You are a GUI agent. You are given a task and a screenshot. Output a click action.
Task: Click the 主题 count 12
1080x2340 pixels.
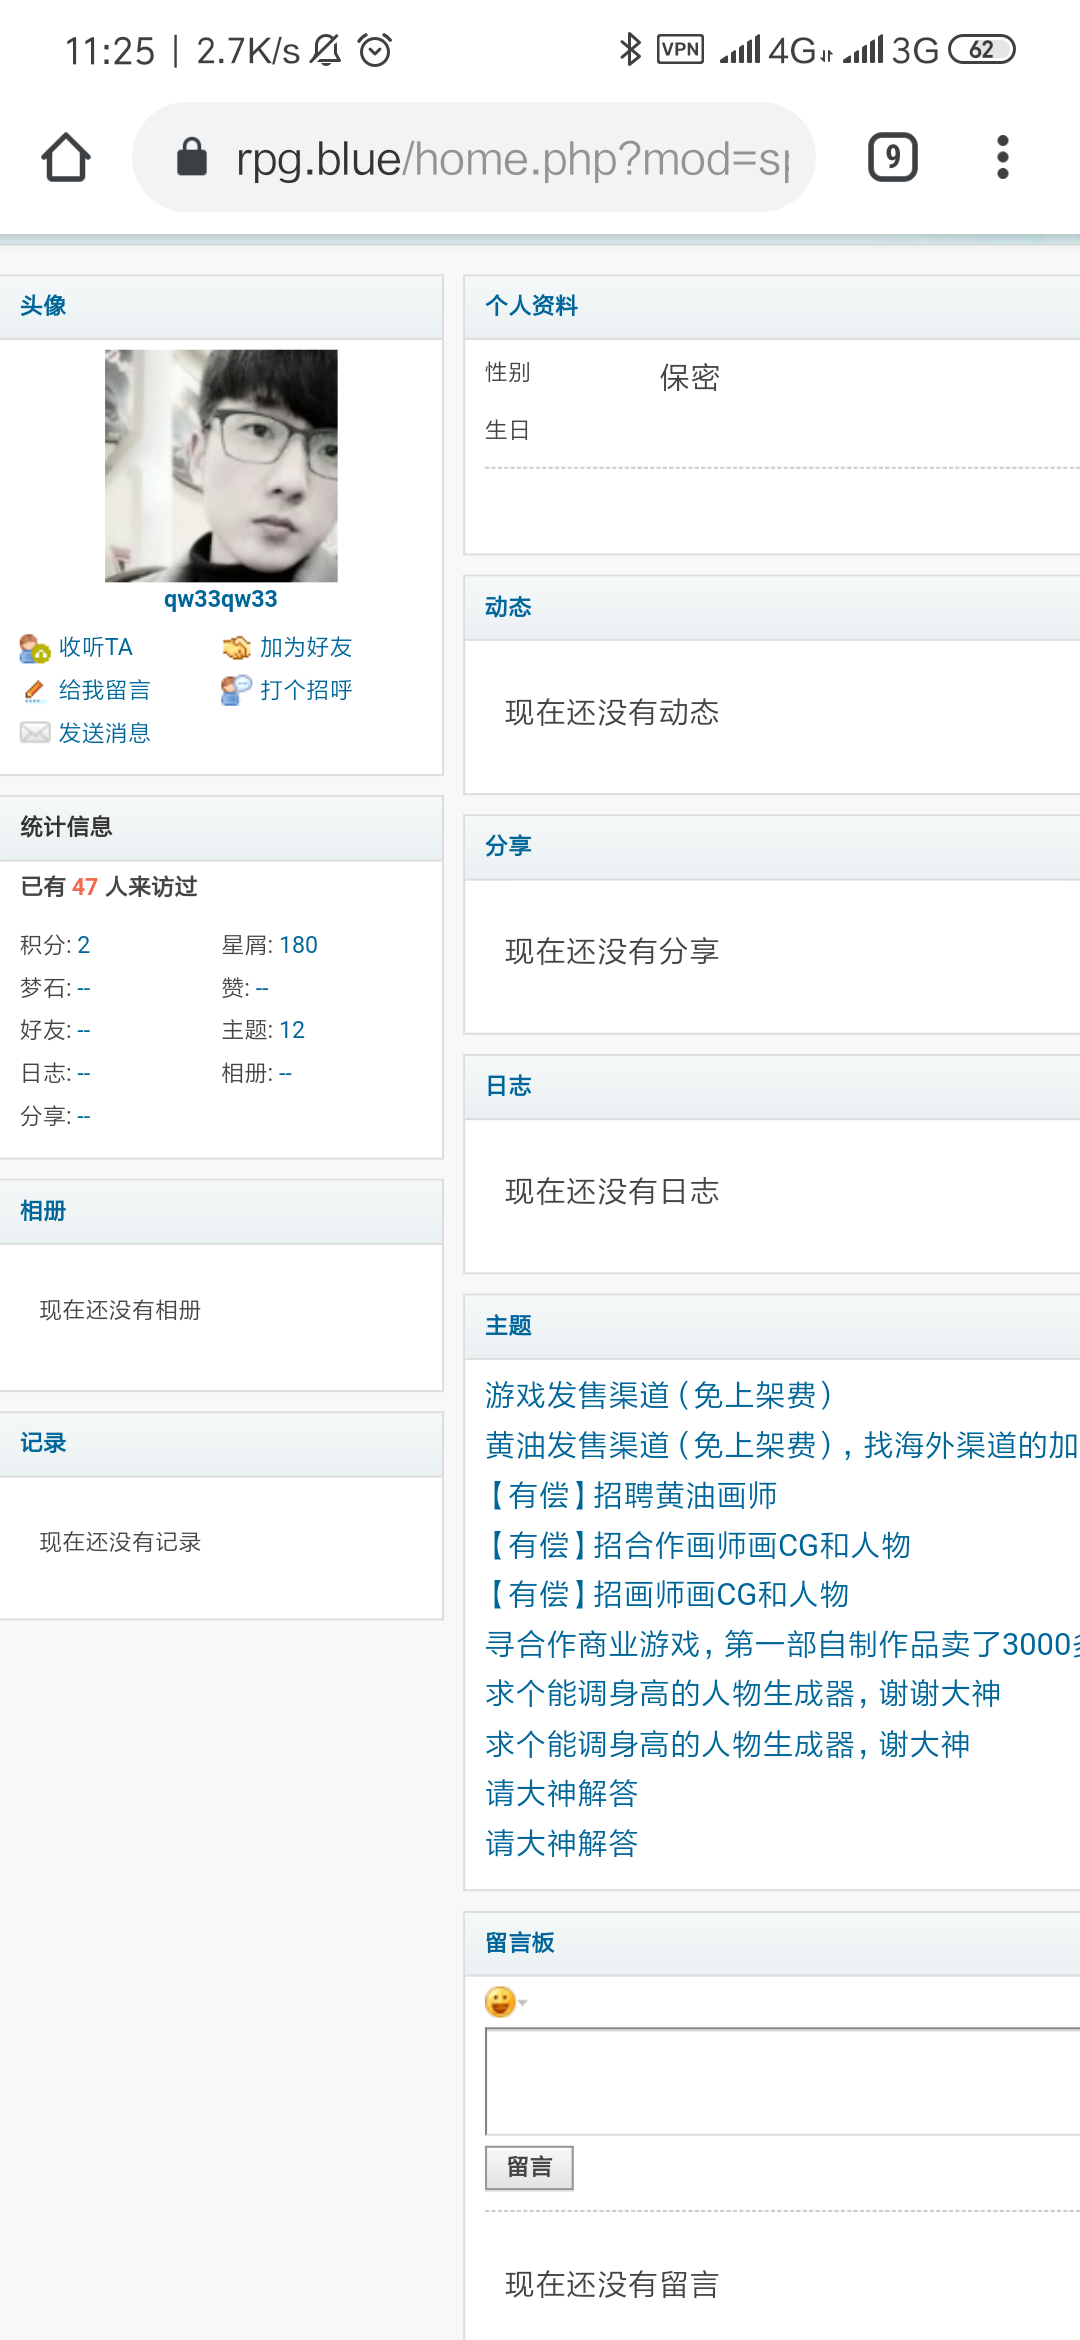(x=292, y=1030)
